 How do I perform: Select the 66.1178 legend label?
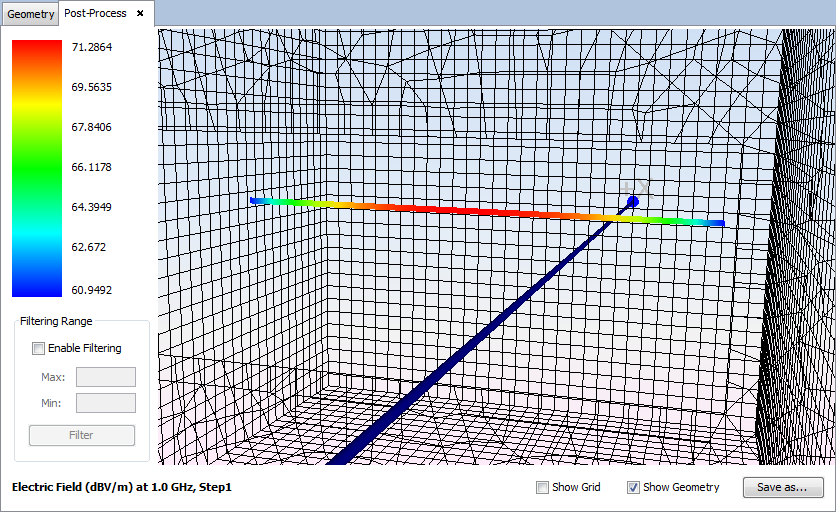coord(91,167)
